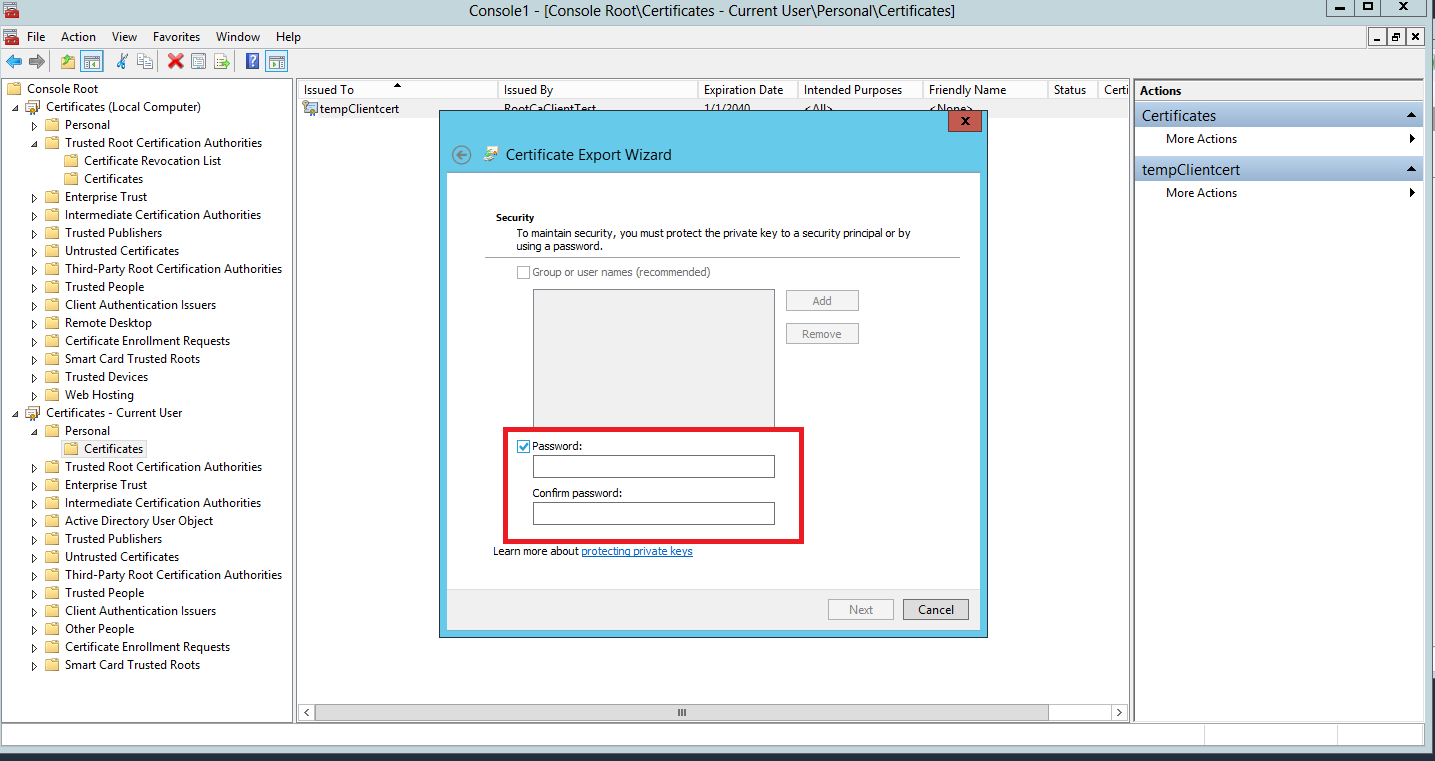1435x761 pixels.
Task: Click the horizontal scrollbar in the certificate list
Action: (x=681, y=713)
